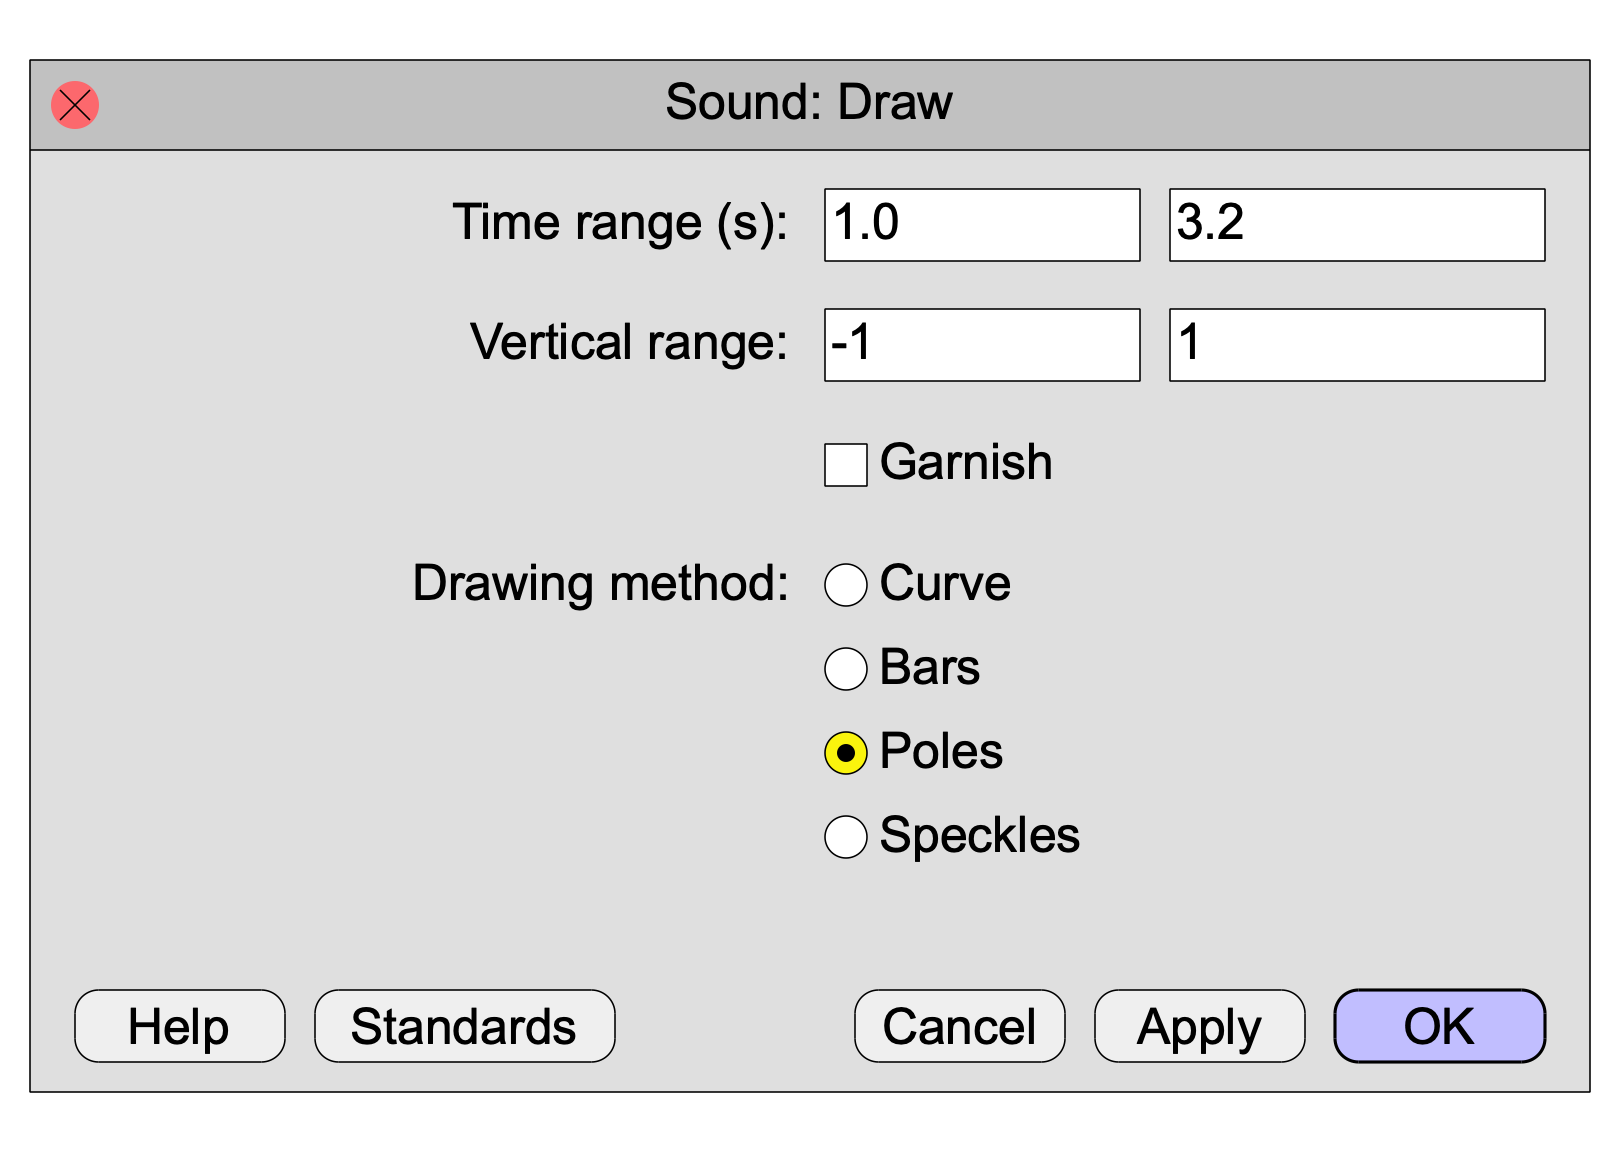This screenshot has width=1620, height=1152.
Task: Select the Curve drawing method
Action: coord(846,585)
